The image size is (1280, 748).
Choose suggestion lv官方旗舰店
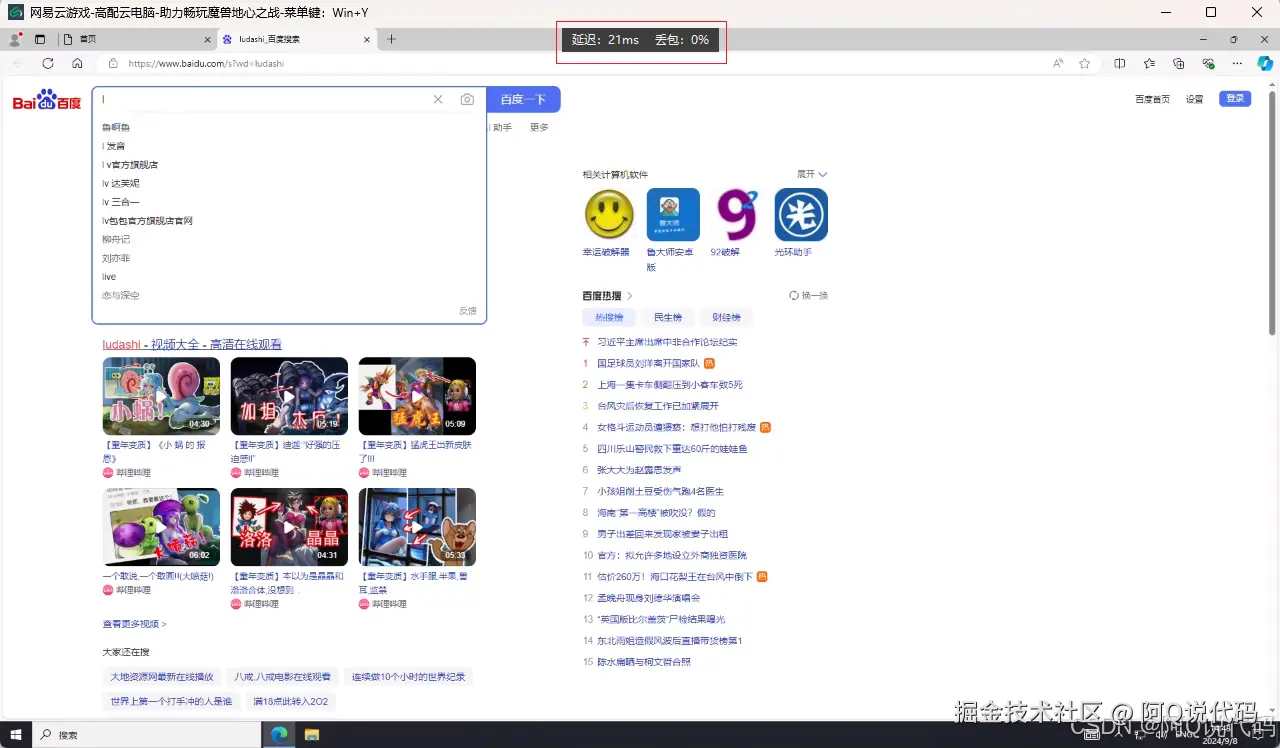130,164
